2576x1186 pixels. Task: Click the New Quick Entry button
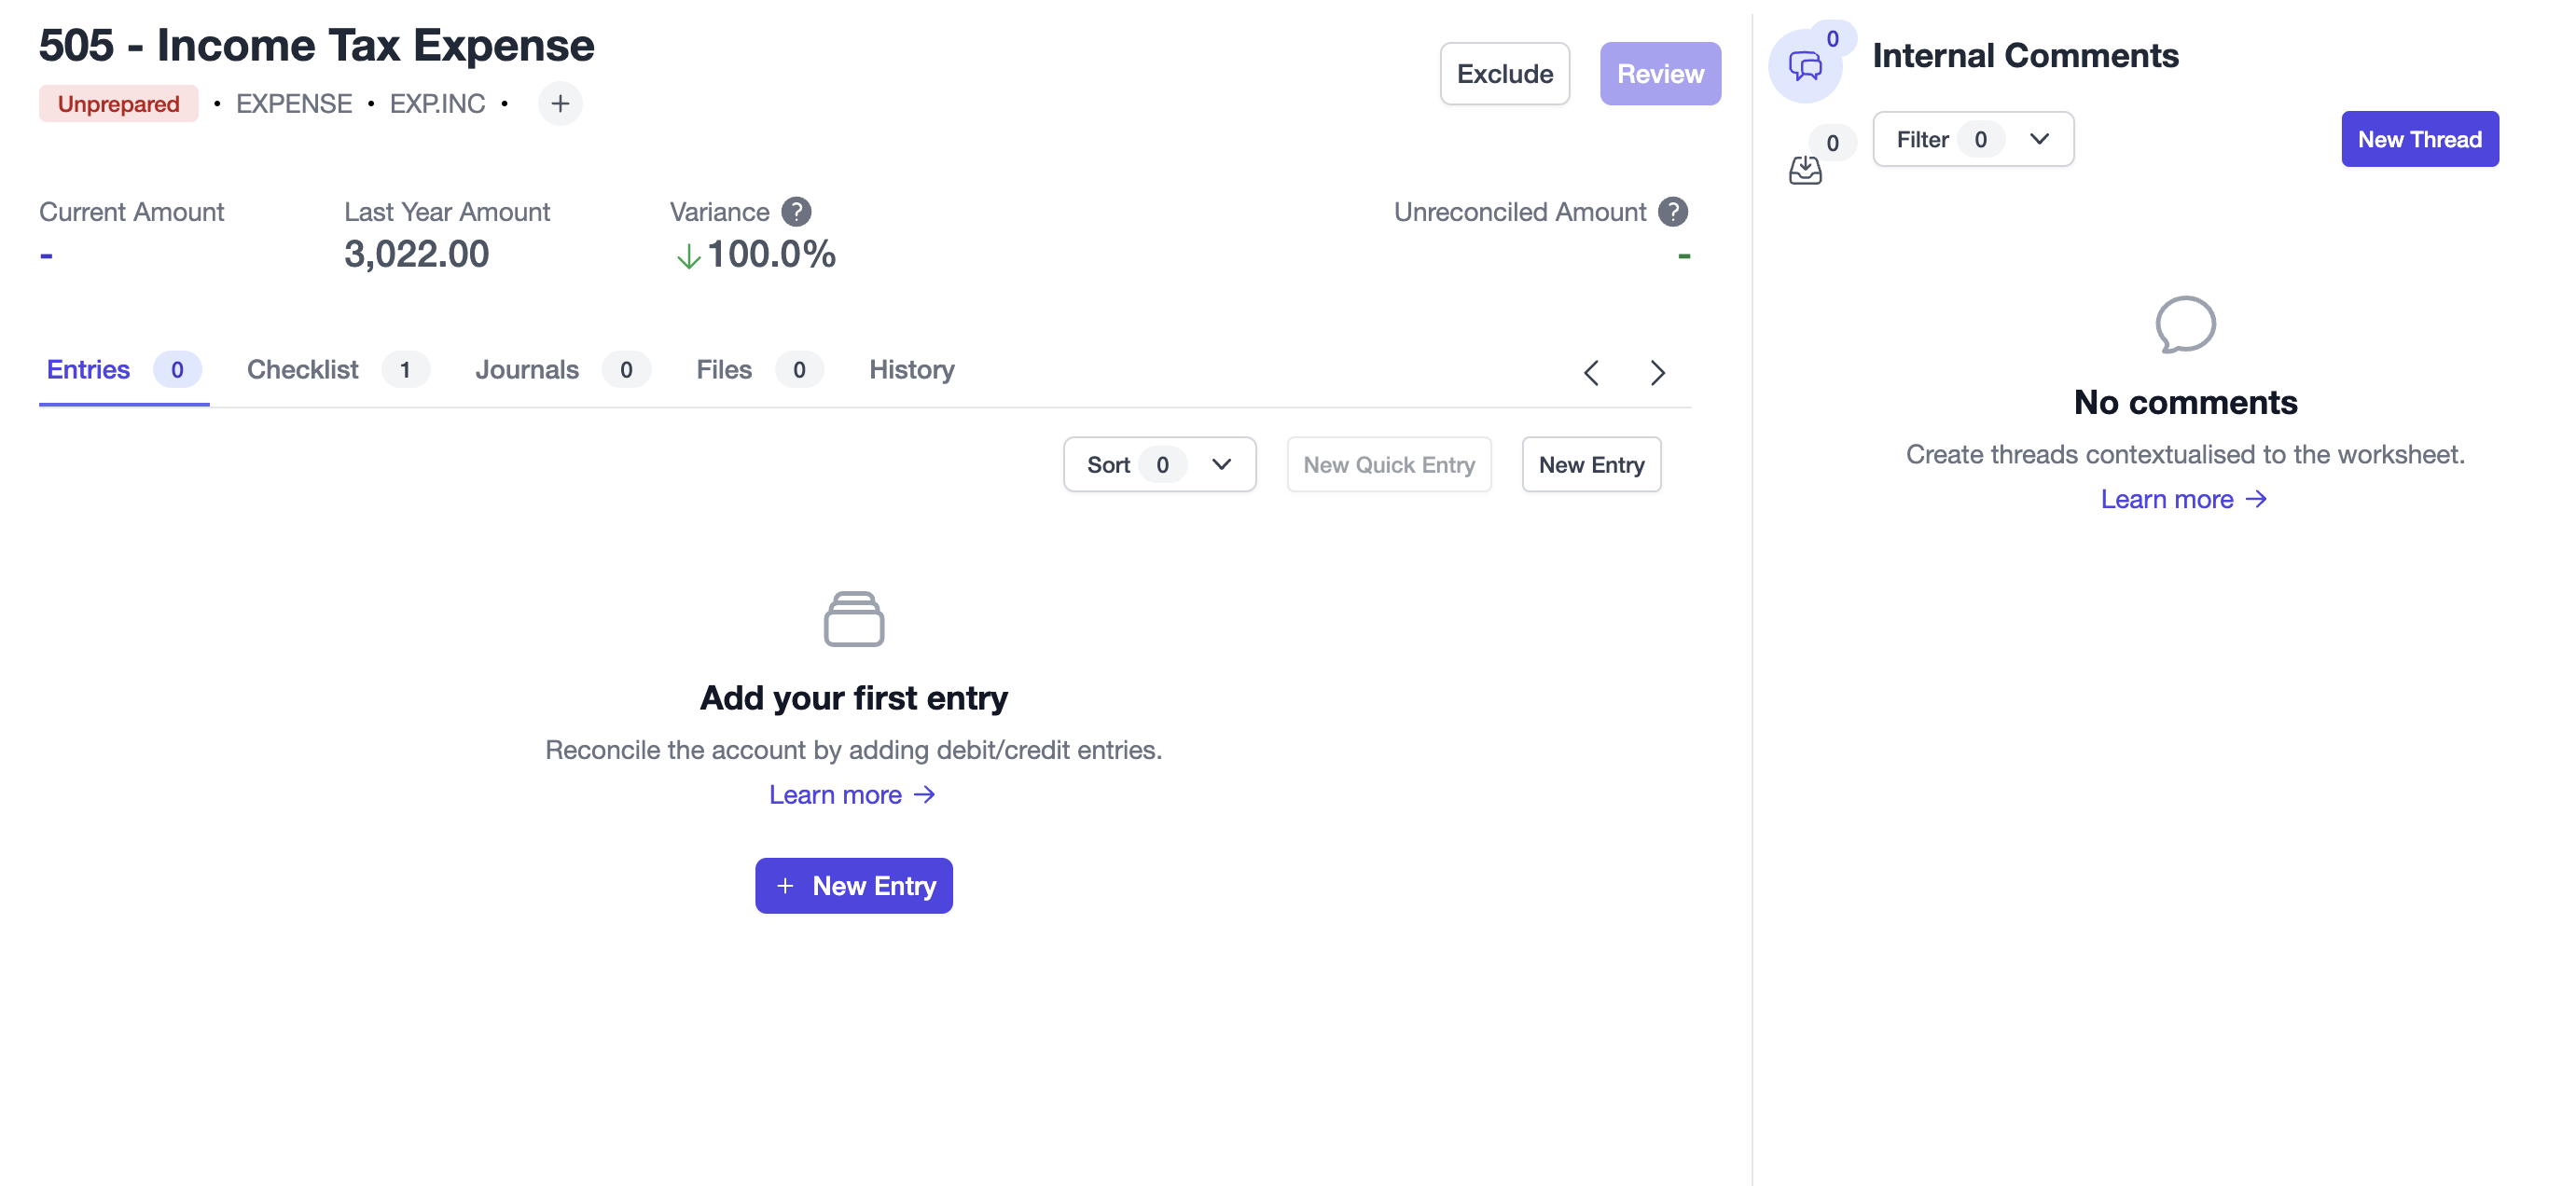(1388, 463)
